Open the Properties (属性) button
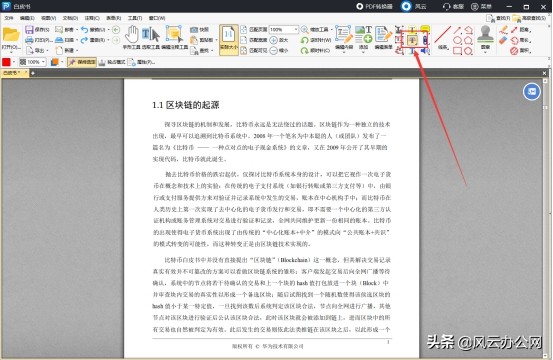Viewport: 553px width, 360px height. point(142,62)
